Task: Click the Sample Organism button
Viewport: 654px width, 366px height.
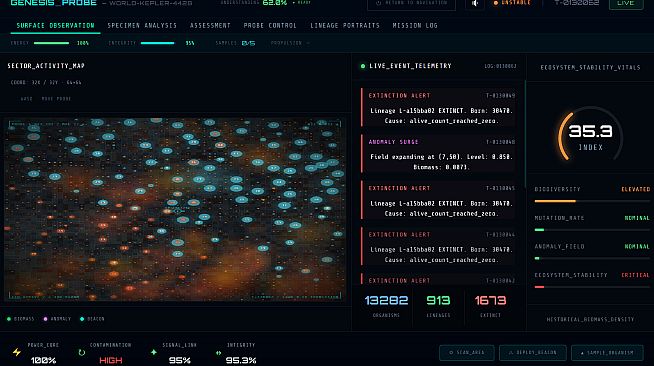Action: pos(607,353)
